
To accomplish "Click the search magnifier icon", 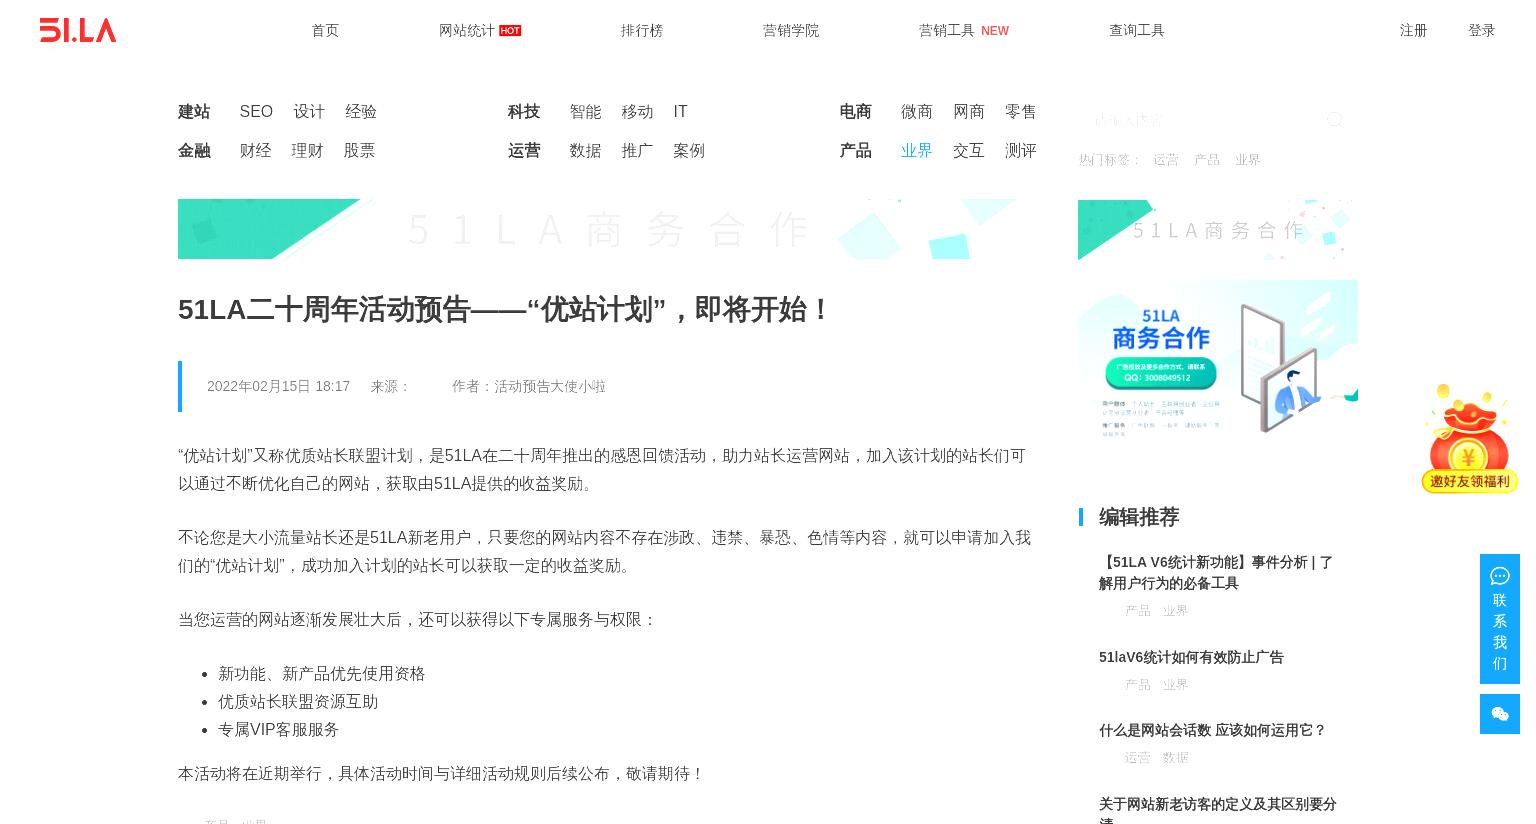I will 1335,120.
